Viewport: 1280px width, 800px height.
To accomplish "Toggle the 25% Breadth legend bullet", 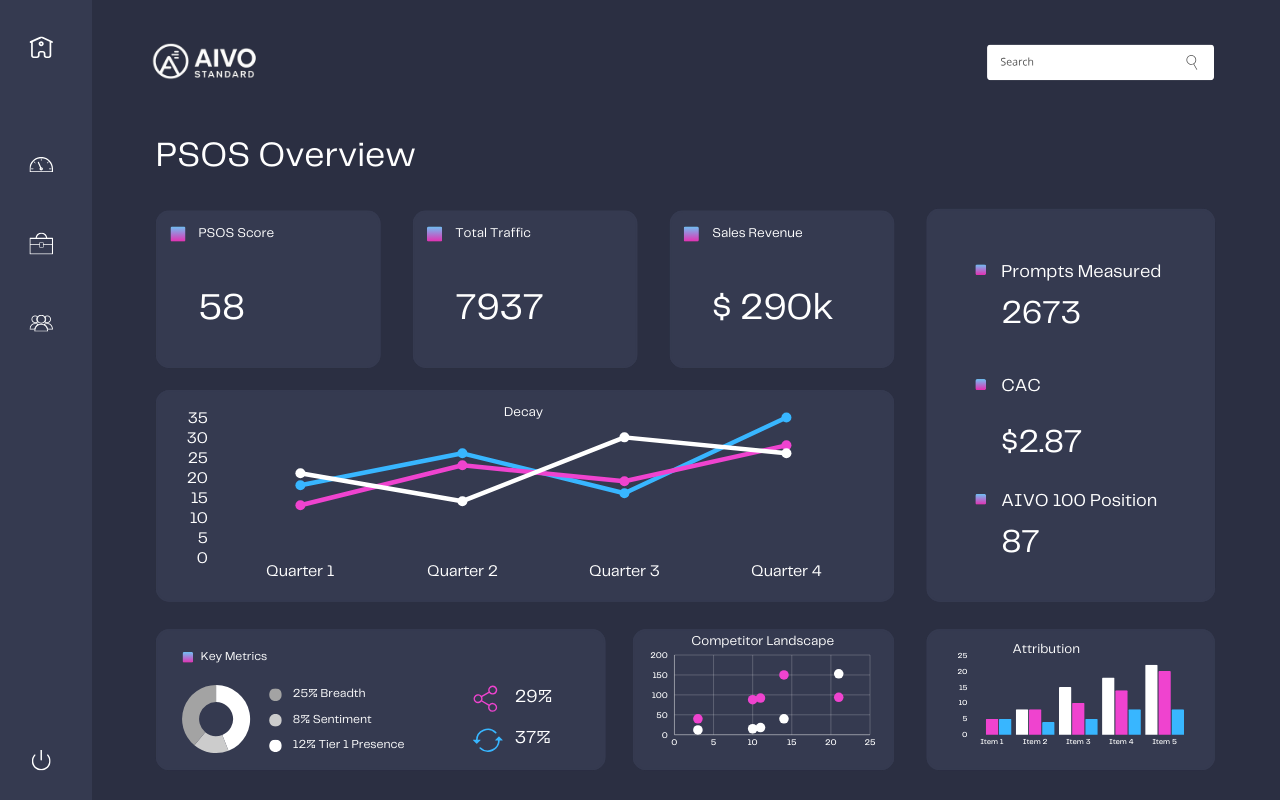I will tap(273, 692).
